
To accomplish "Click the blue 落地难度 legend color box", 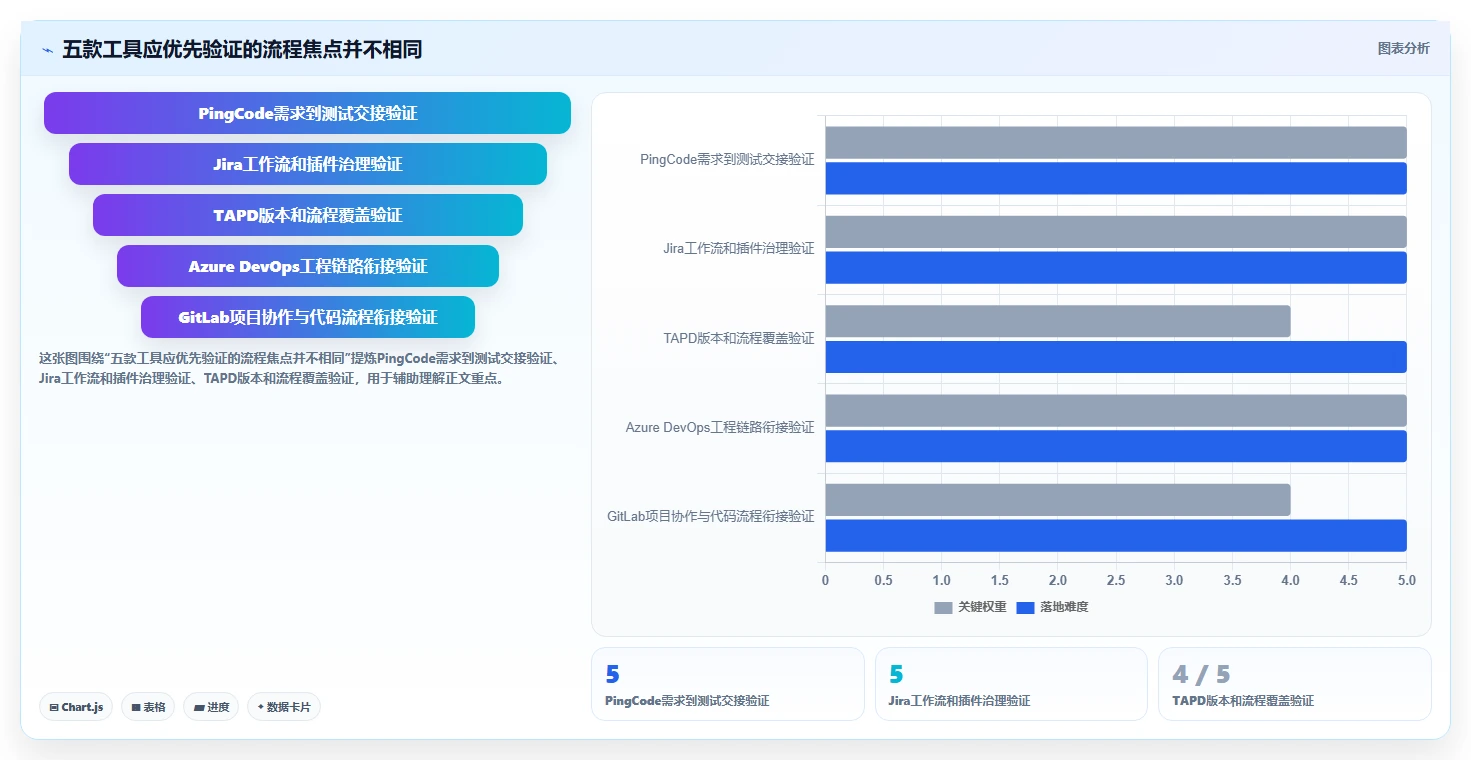I will (x=1025, y=608).
